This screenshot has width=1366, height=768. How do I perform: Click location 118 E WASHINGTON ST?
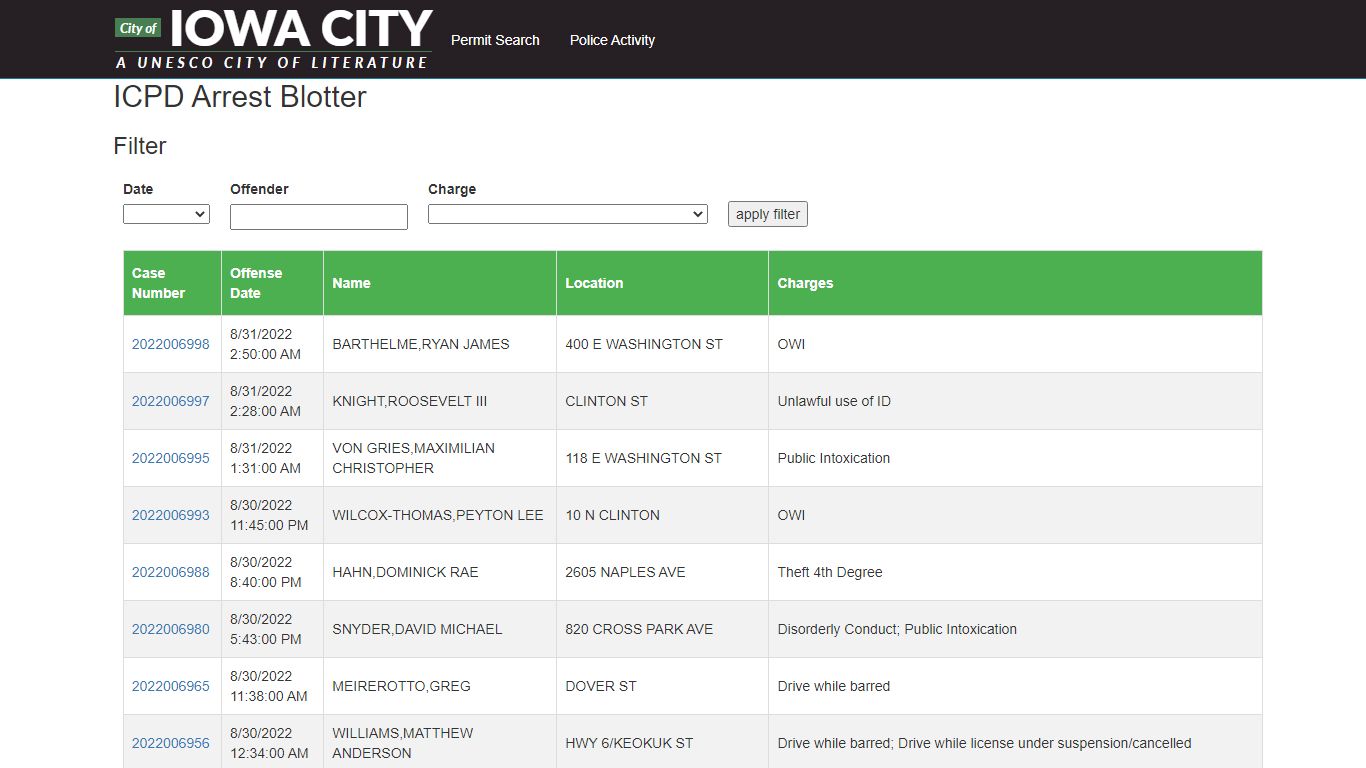643,458
